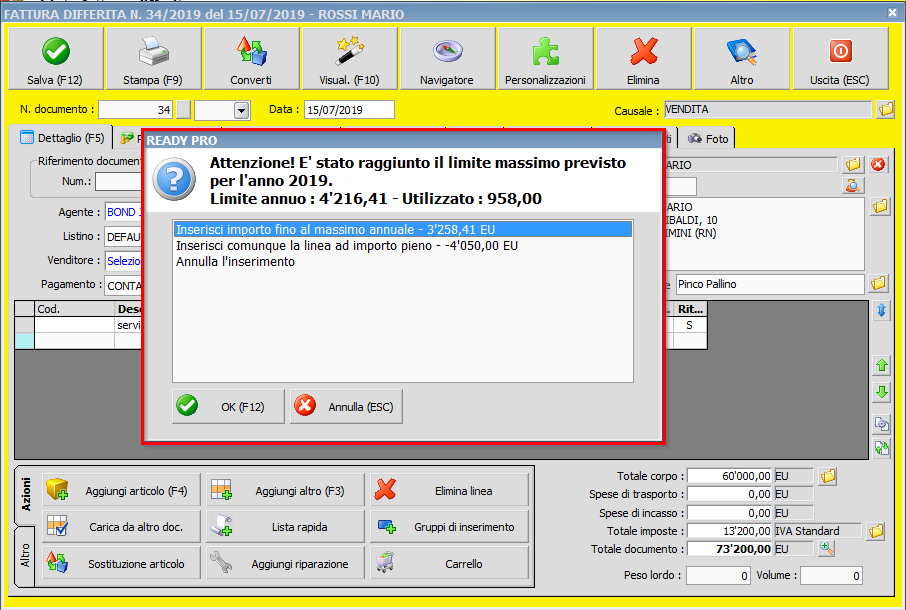Click the Cod. column header
906x610 pixels.
75,309
